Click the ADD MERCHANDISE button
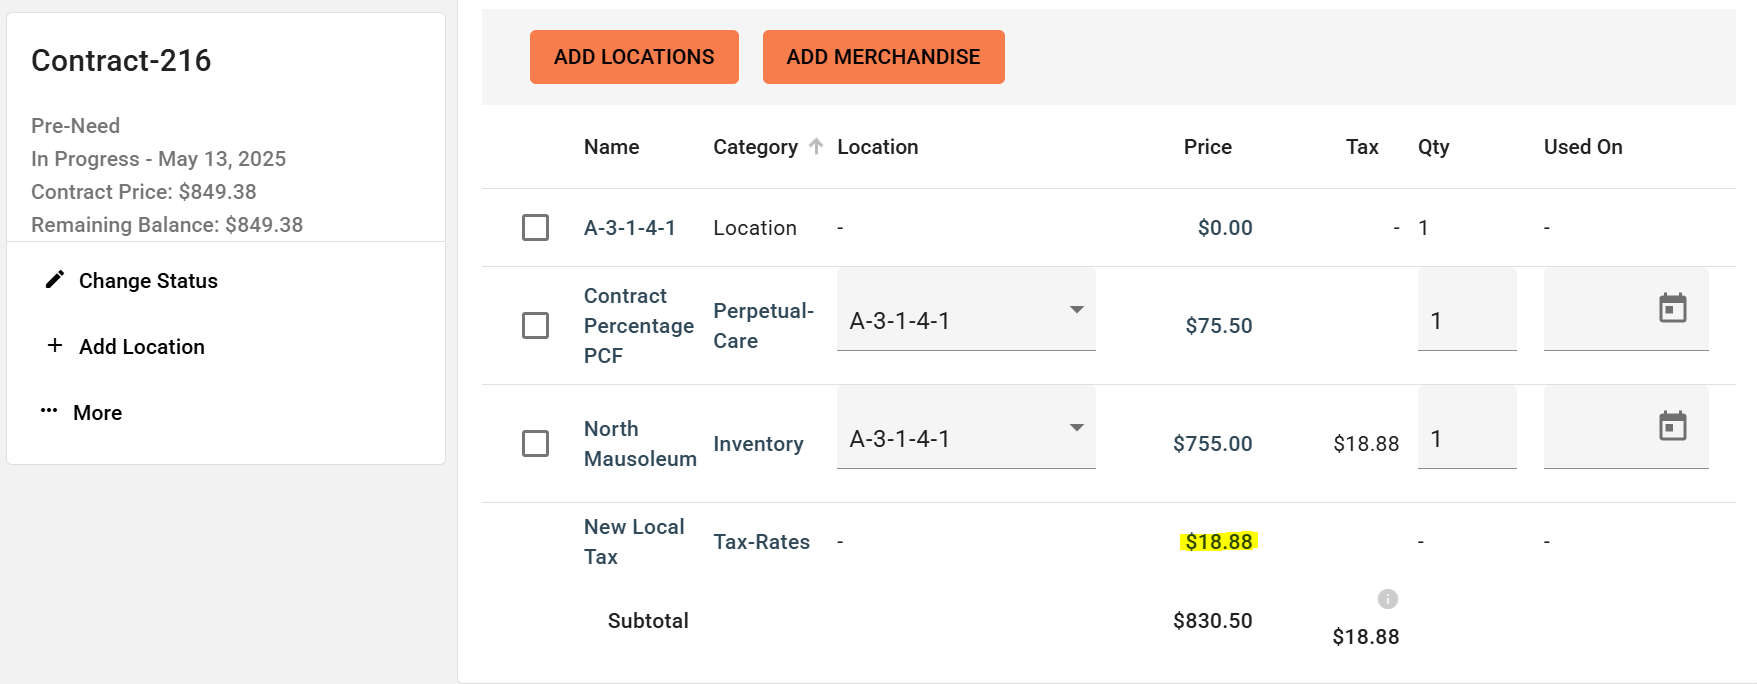 pyautogui.click(x=883, y=57)
